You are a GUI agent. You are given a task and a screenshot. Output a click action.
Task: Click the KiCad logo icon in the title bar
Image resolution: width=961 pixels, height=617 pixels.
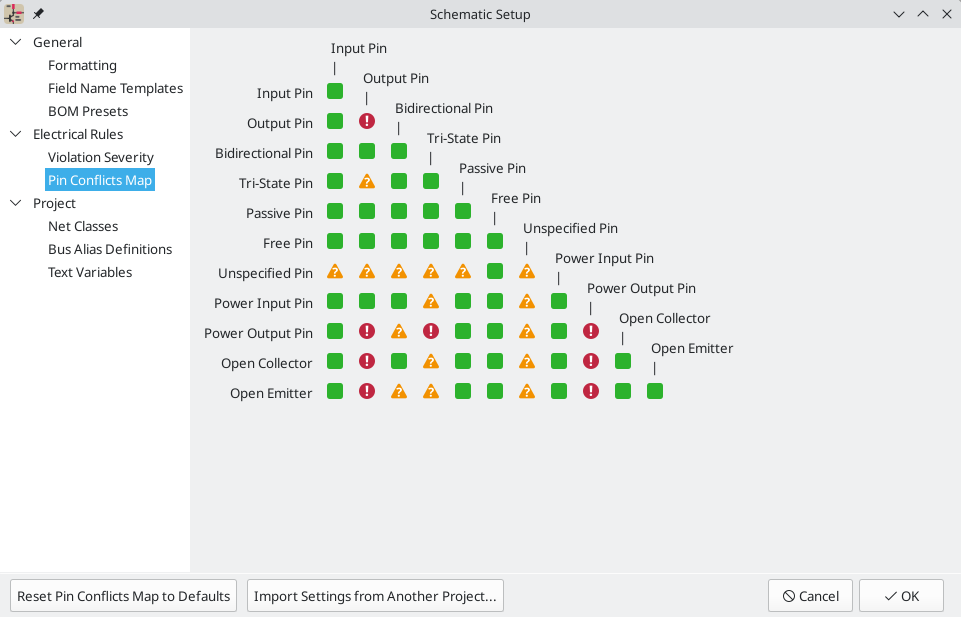point(14,14)
